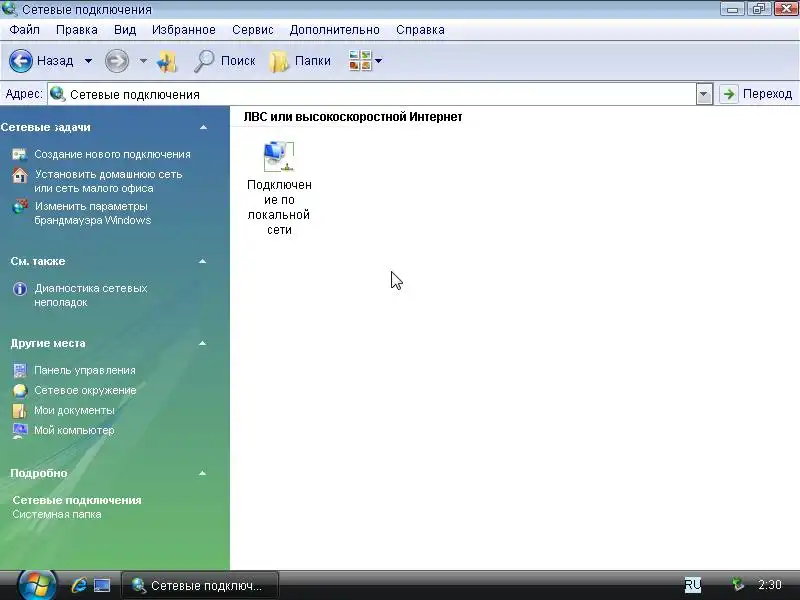Click window title bar network icon
Viewport: 800px width, 600px height.
(x=9, y=9)
